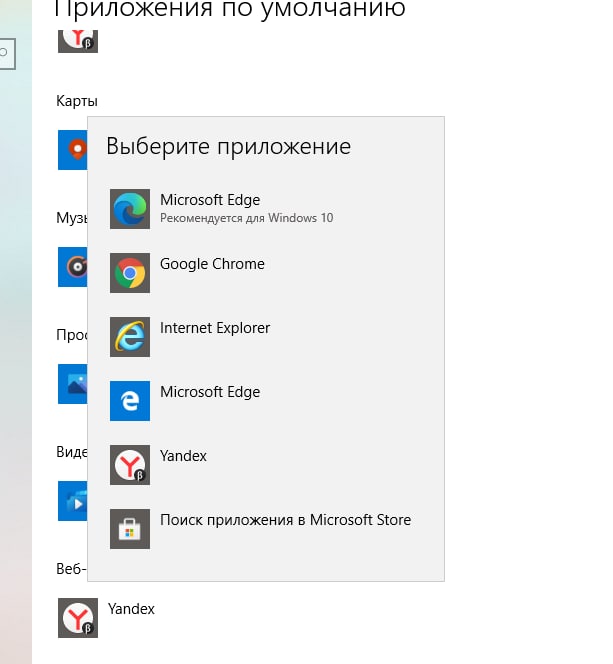
Task: Click the Movies & TV app icon
Action: 73,501
